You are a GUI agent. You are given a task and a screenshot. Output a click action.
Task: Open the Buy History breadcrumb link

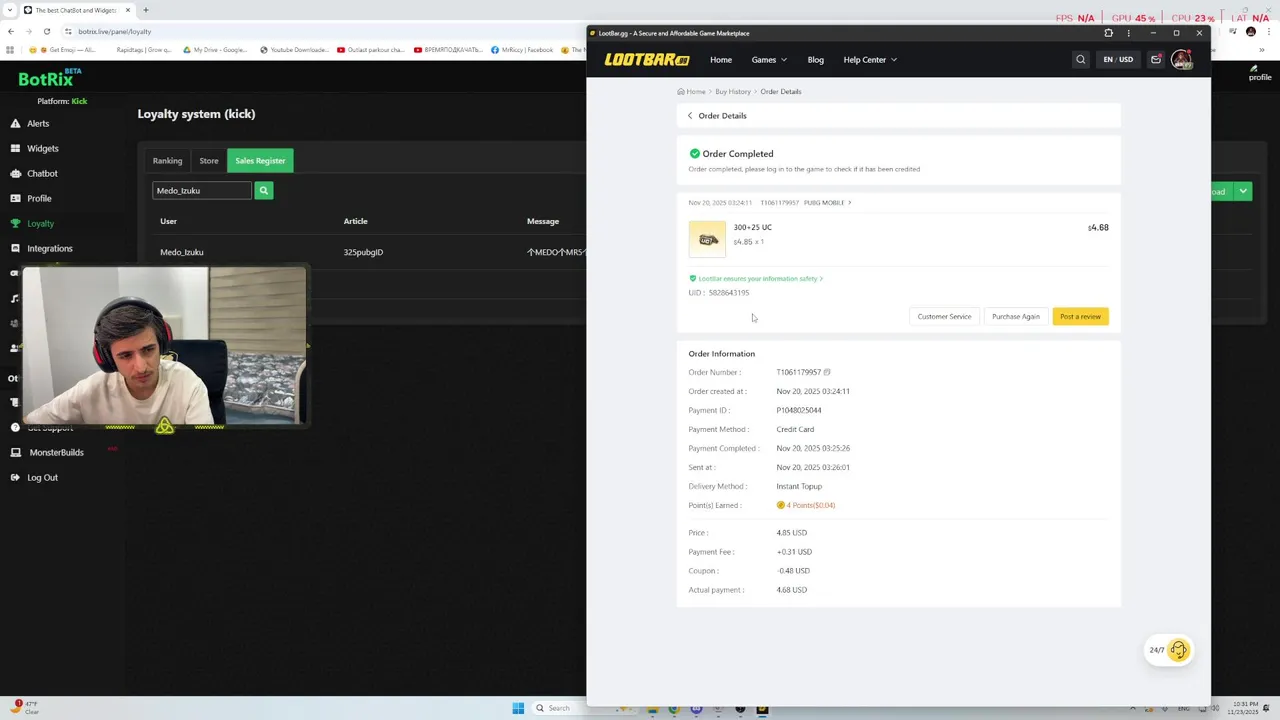(x=733, y=91)
